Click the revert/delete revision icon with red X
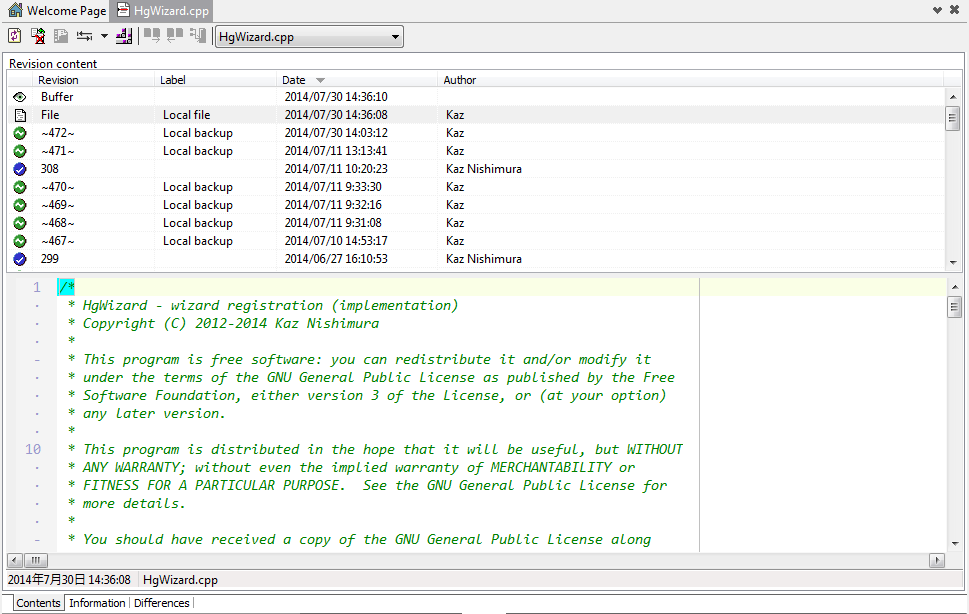The height and width of the screenshot is (614, 969). 38,36
